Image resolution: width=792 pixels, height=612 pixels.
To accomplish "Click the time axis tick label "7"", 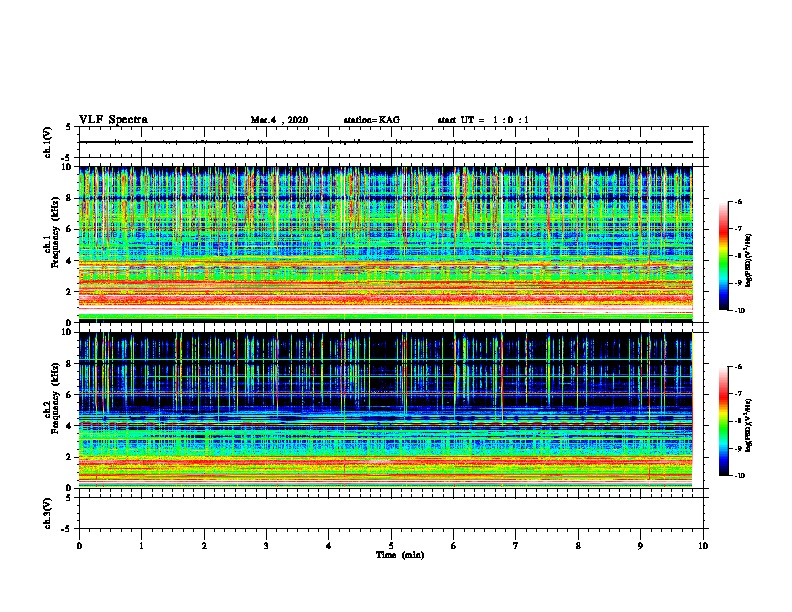I will point(516,546).
